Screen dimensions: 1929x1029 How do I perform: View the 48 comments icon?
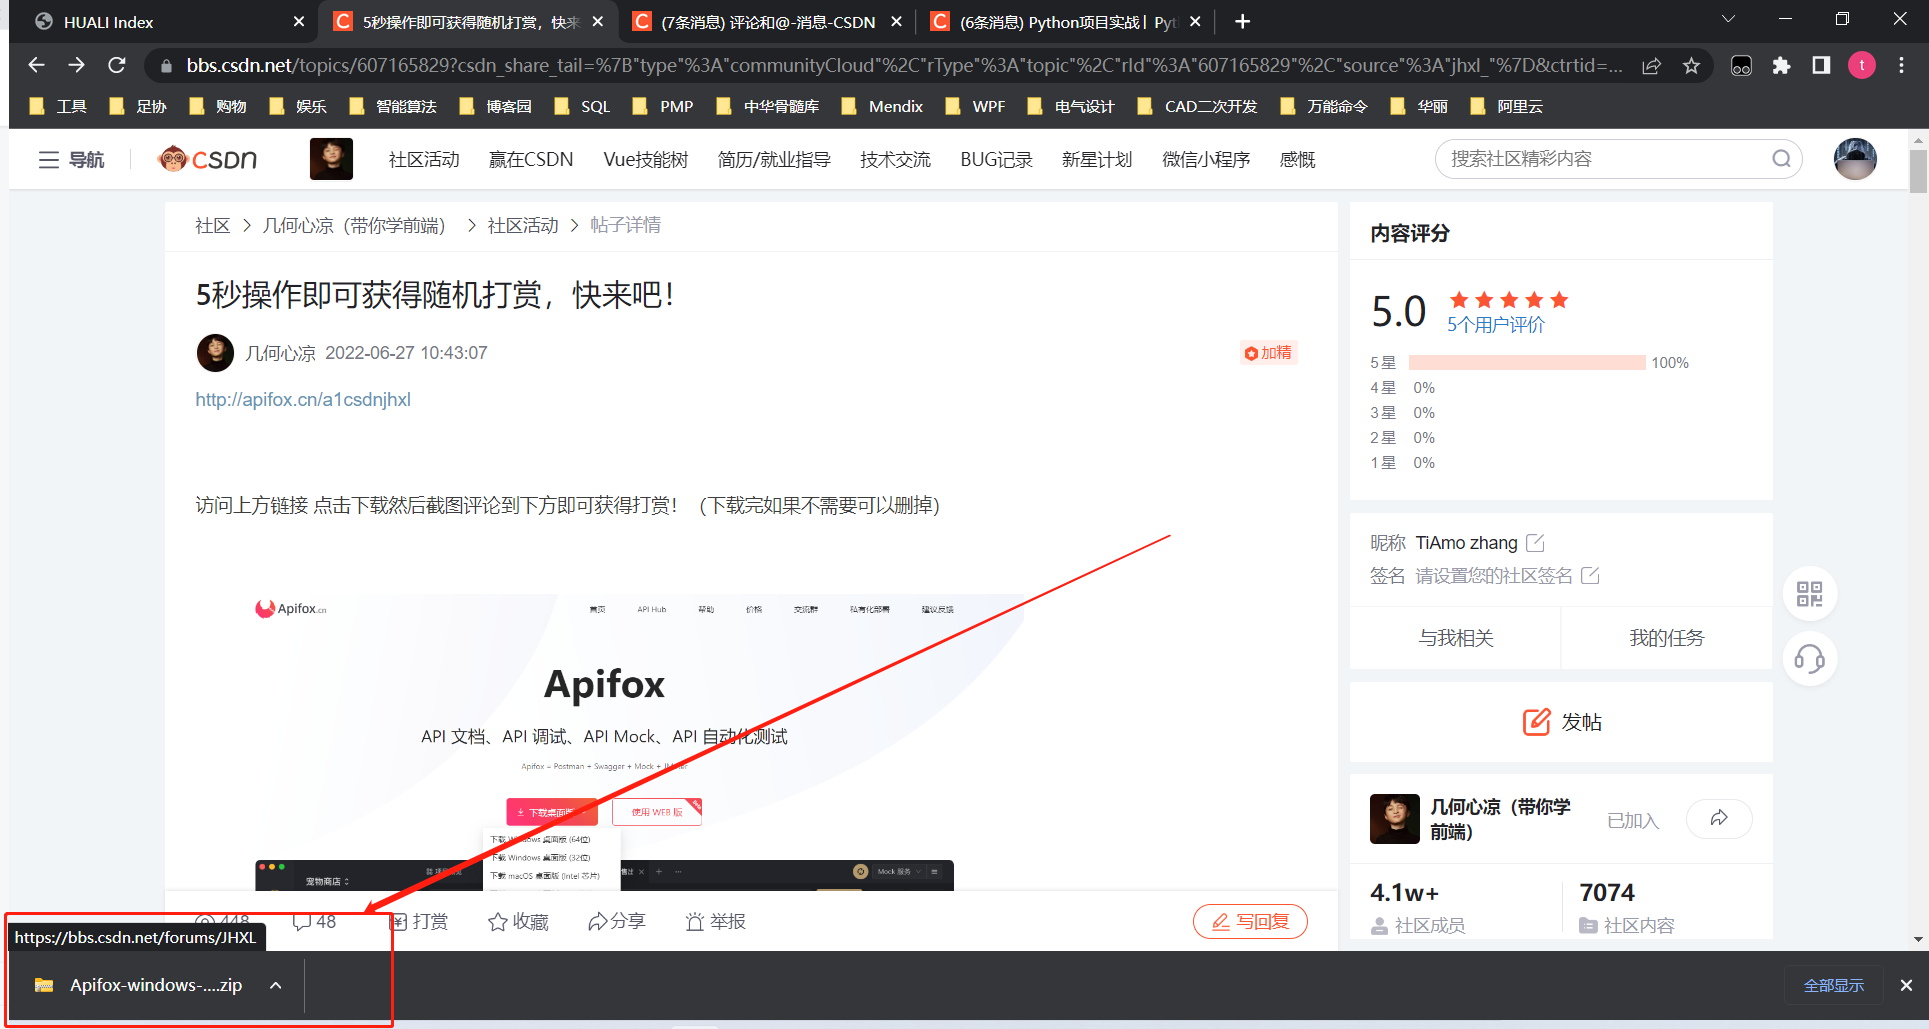click(314, 921)
